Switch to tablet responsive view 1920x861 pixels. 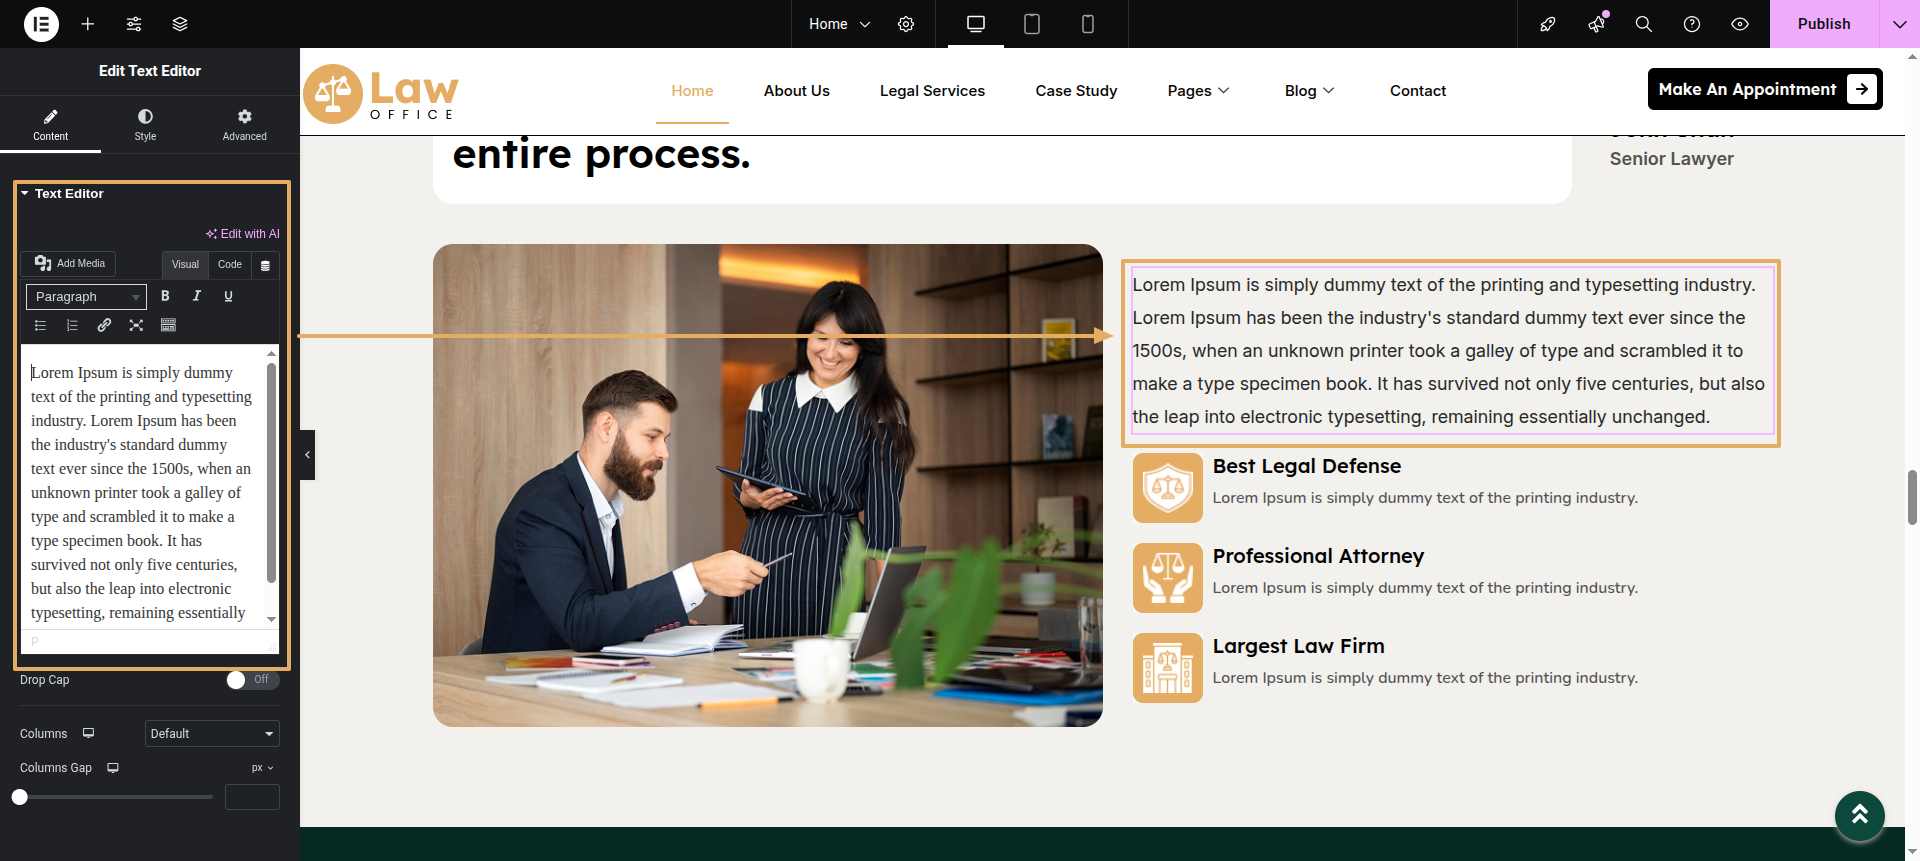1031,24
